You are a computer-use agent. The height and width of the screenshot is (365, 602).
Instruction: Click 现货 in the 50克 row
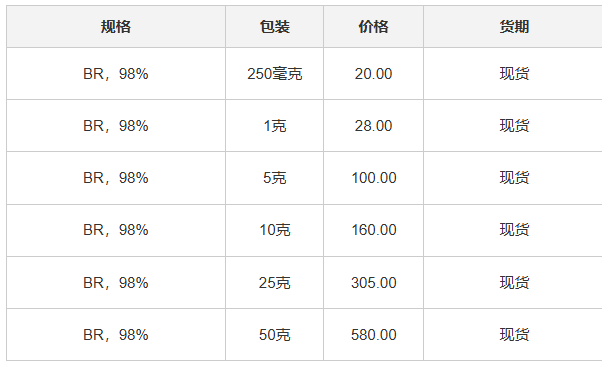pyautogui.click(x=514, y=335)
